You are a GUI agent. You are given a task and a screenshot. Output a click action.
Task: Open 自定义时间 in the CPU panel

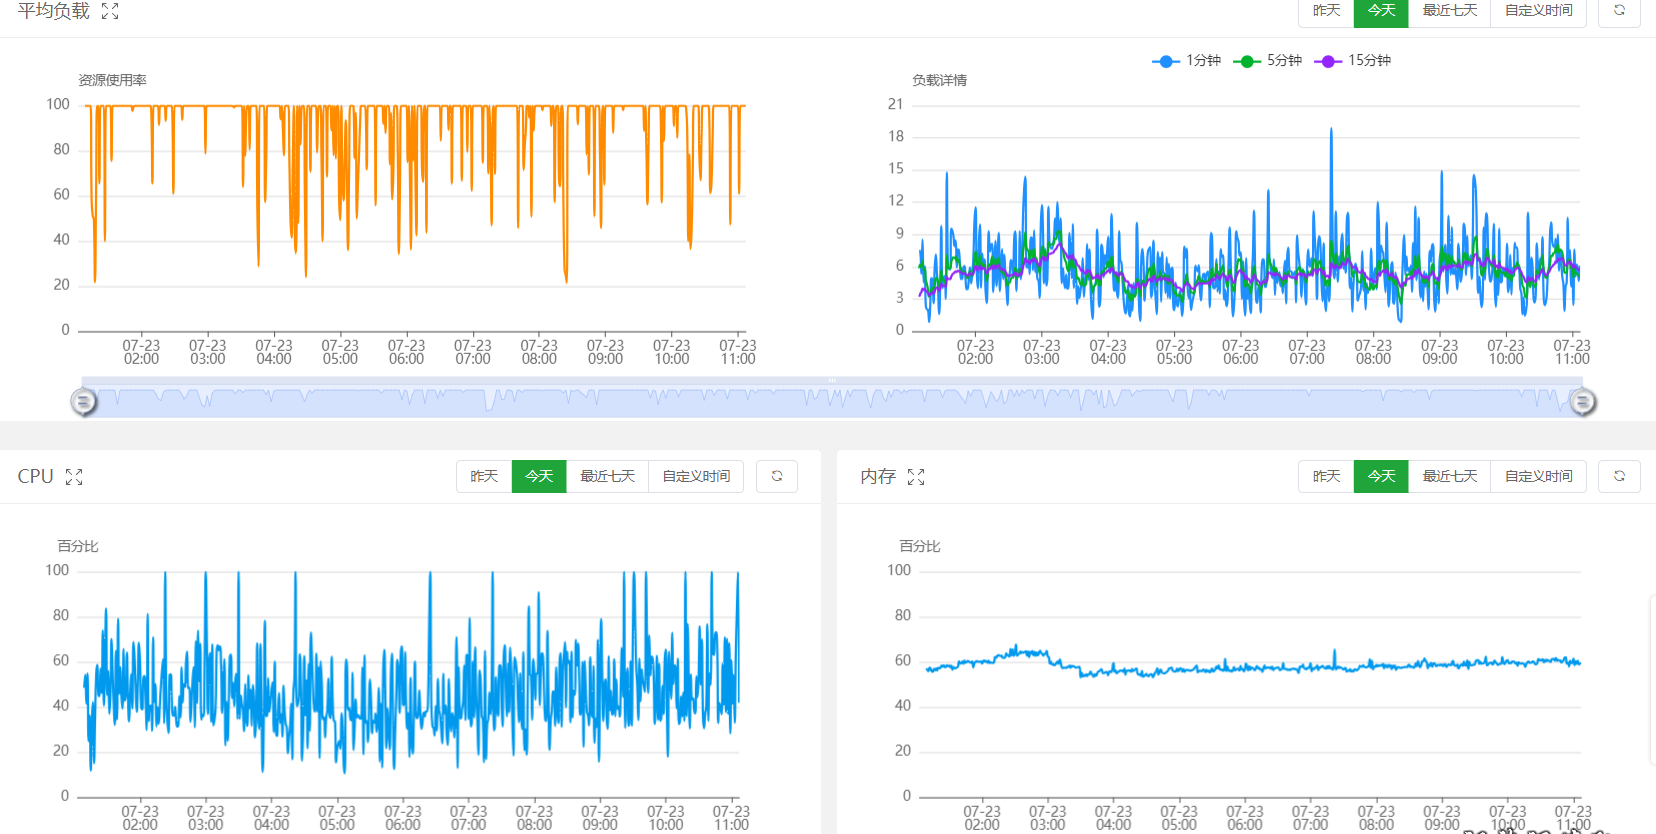[696, 476]
